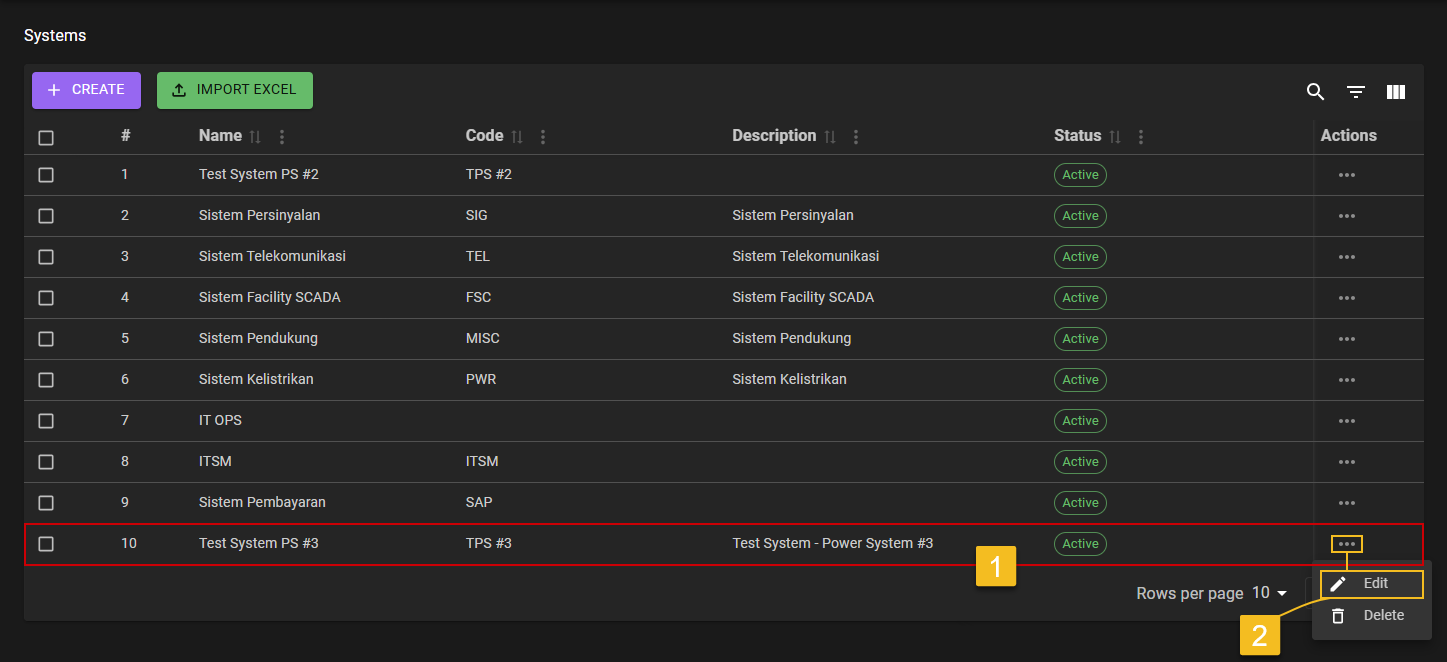
Task: Open the search icon in the table toolbar
Action: pos(1315,91)
